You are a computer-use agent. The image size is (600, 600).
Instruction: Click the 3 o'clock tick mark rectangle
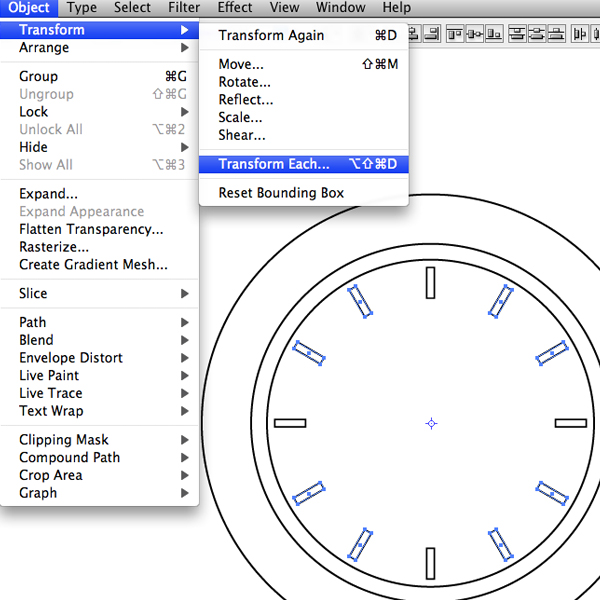pyautogui.click(x=571, y=423)
